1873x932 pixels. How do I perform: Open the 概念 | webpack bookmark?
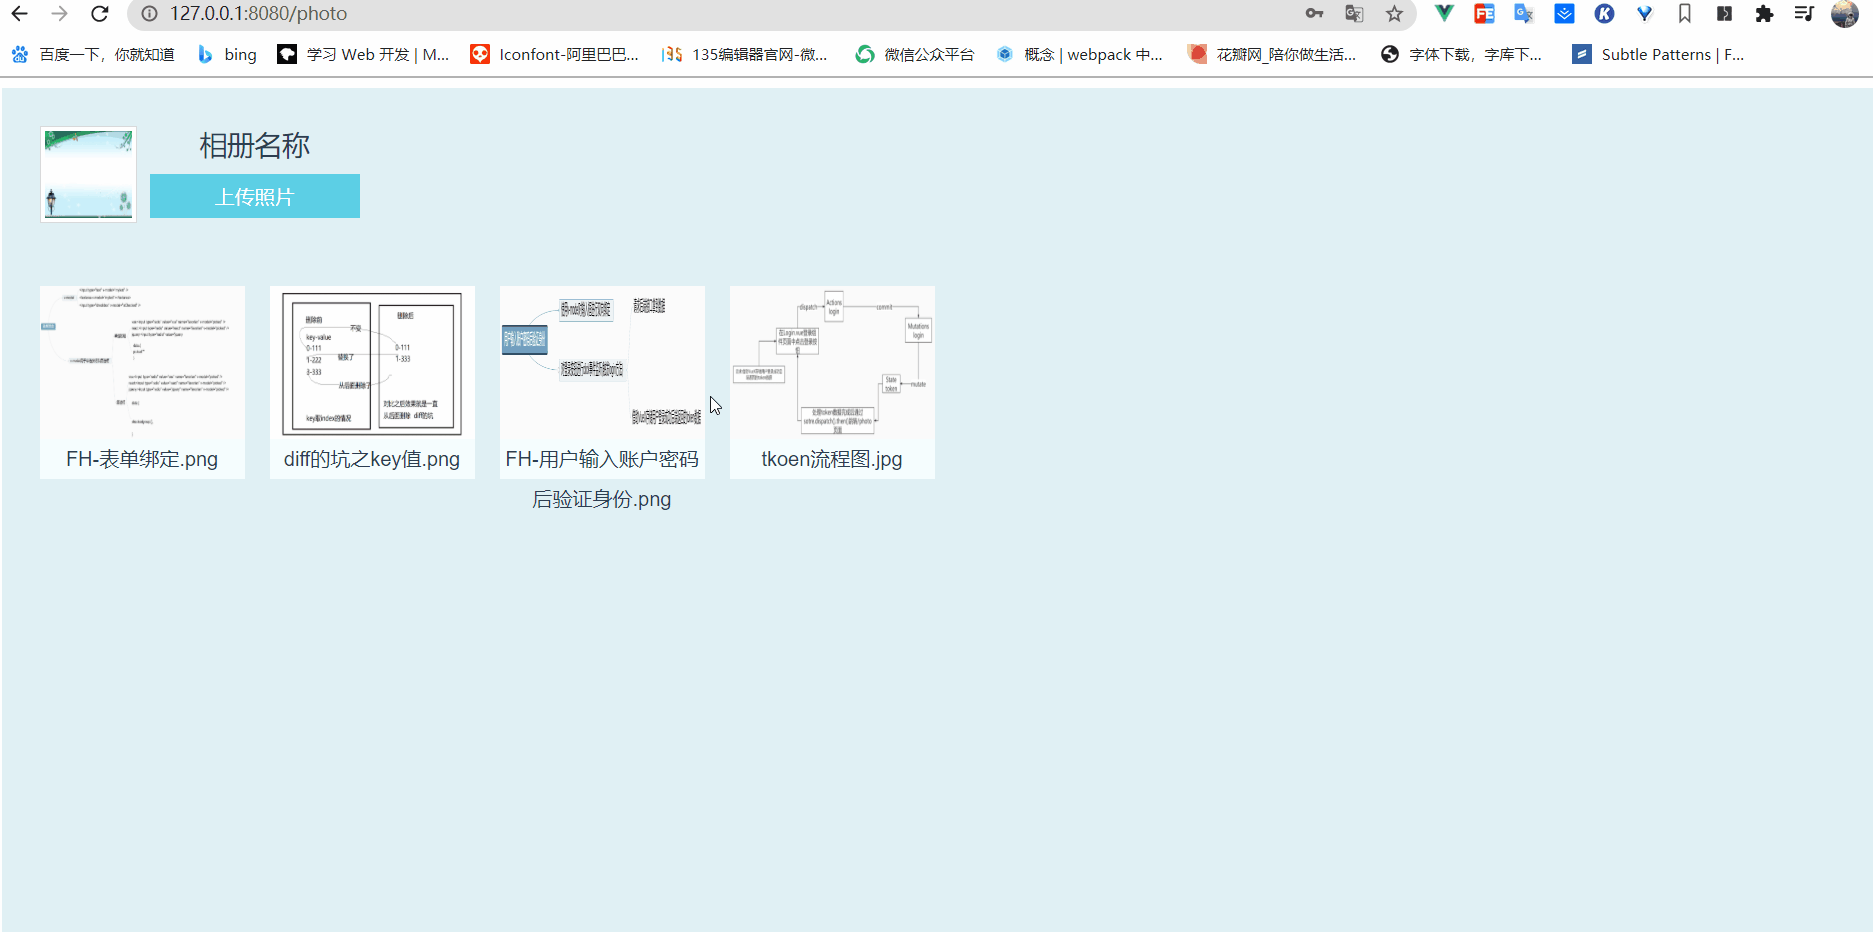click(x=1079, y=54)
